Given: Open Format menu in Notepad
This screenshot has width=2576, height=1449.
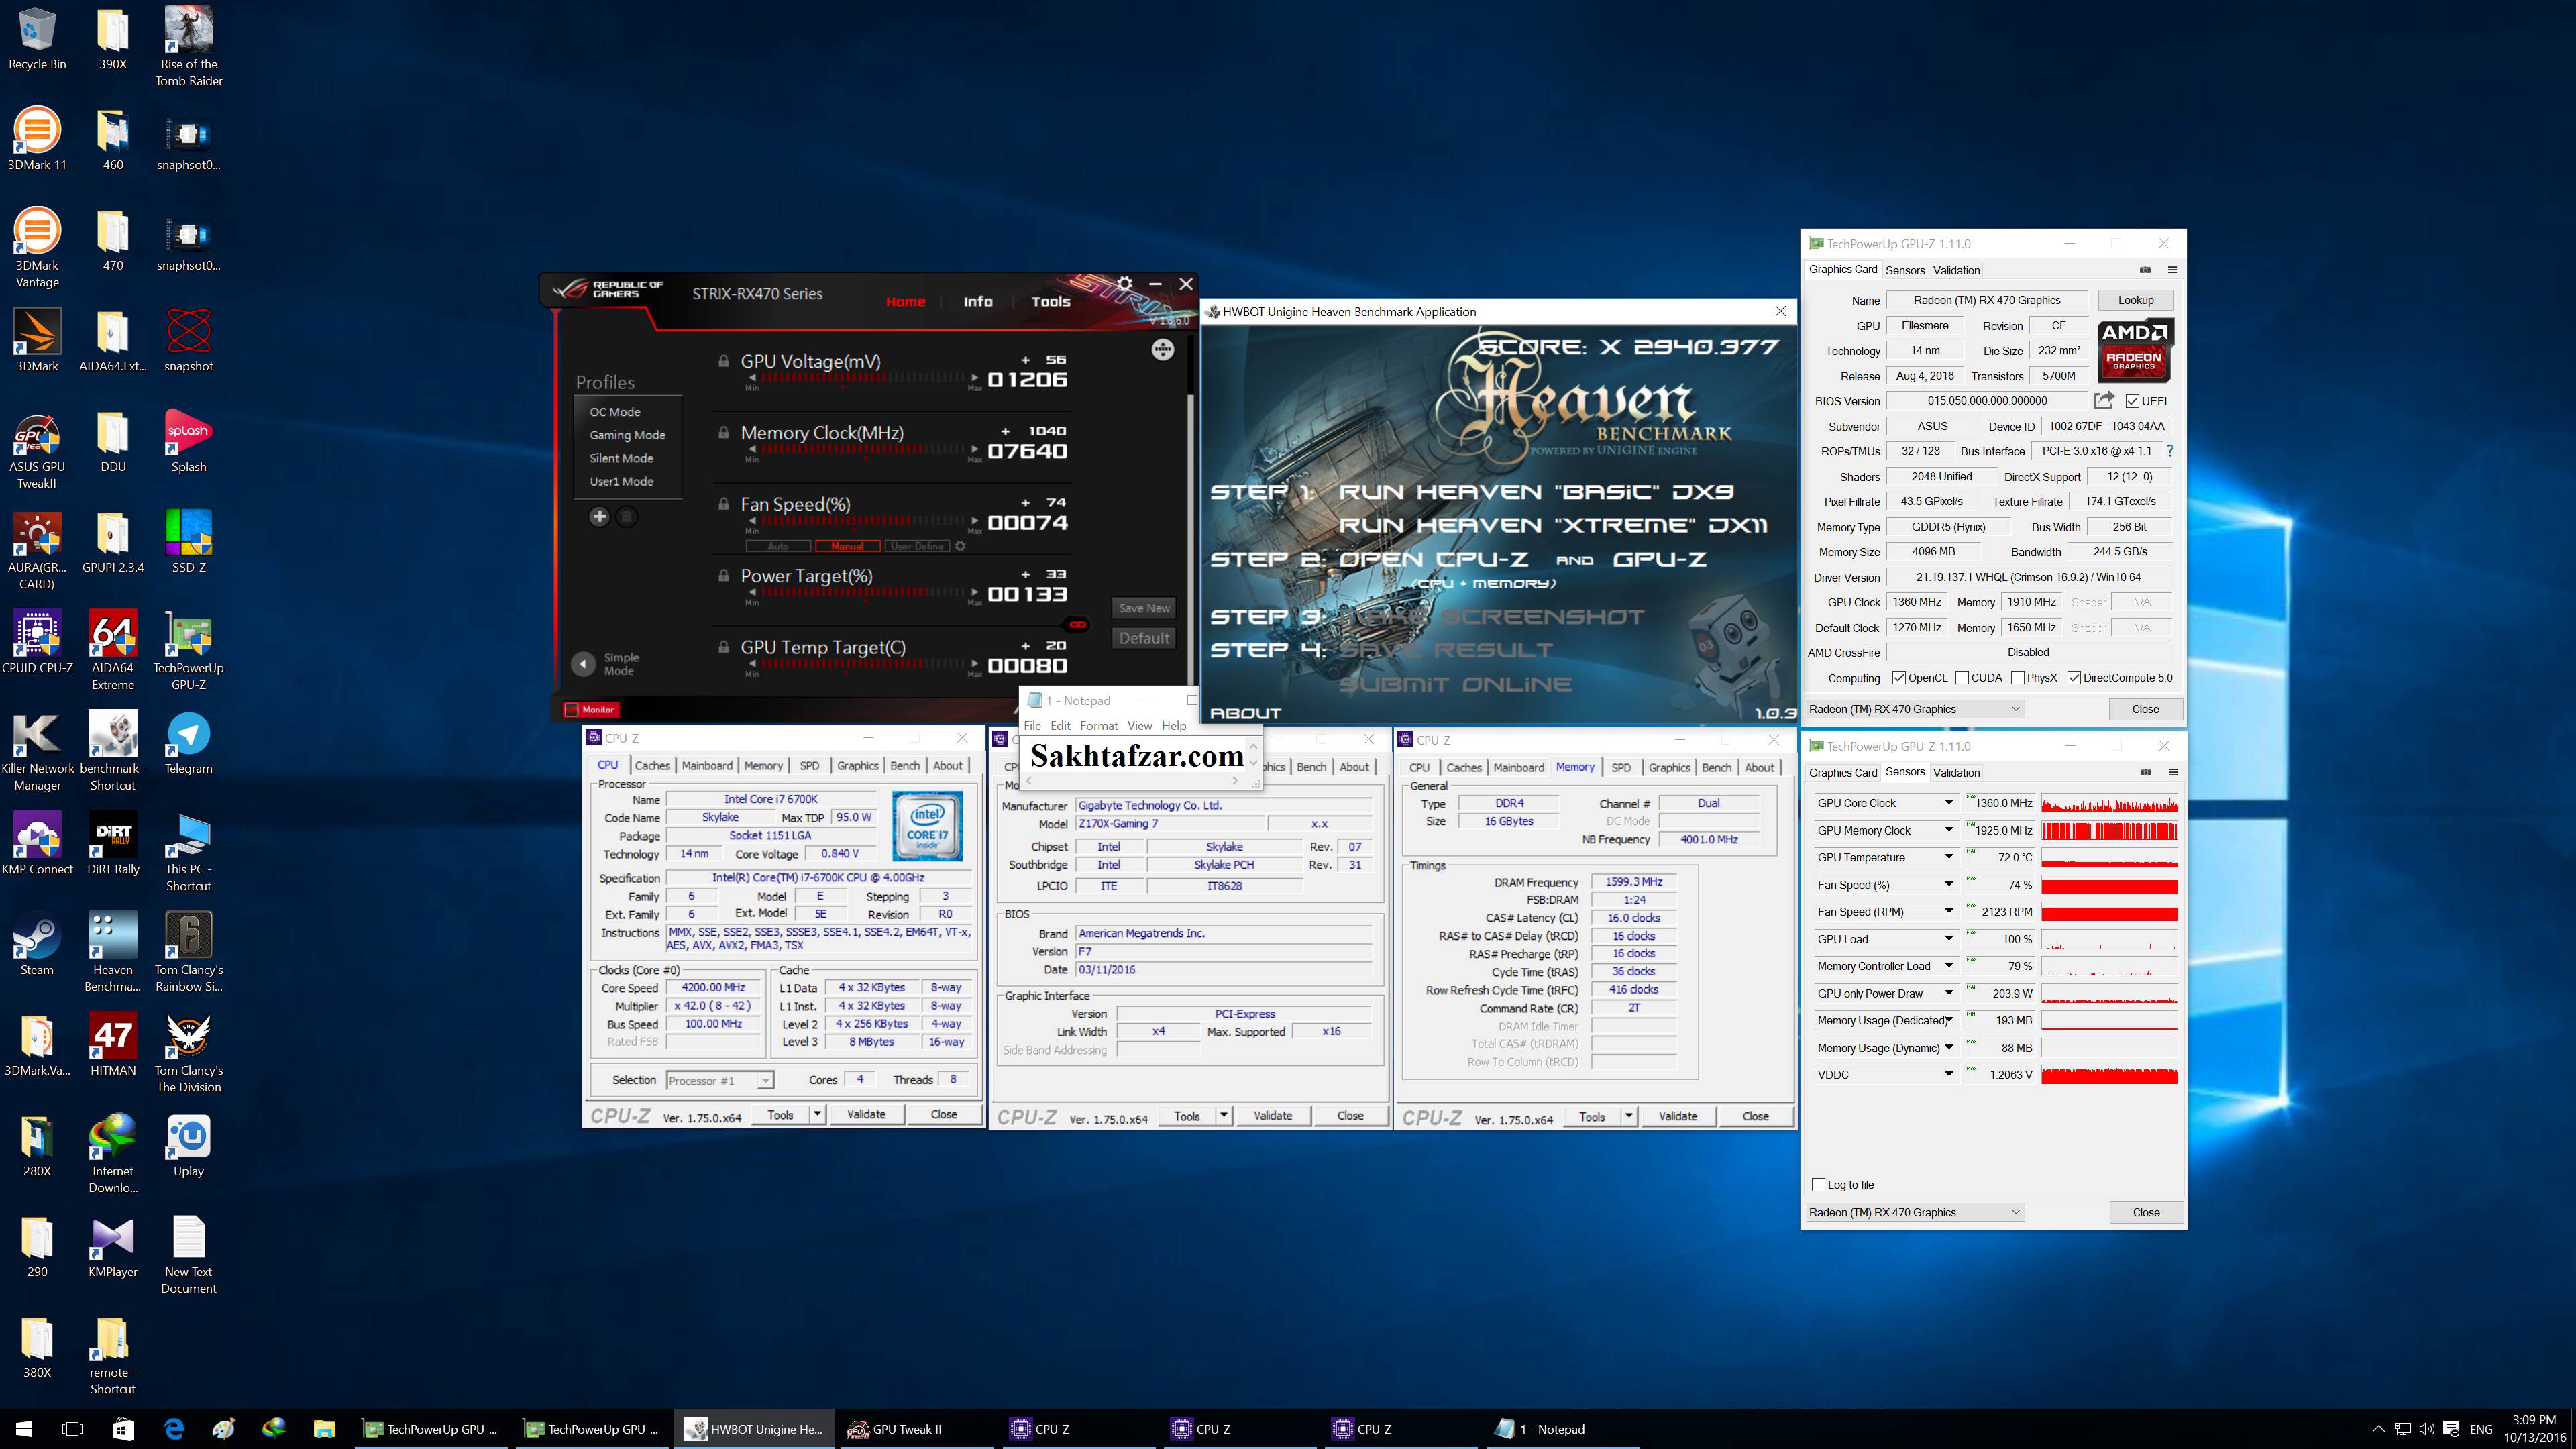Looking at the screenshot, I should click(x=1098, y=725).
